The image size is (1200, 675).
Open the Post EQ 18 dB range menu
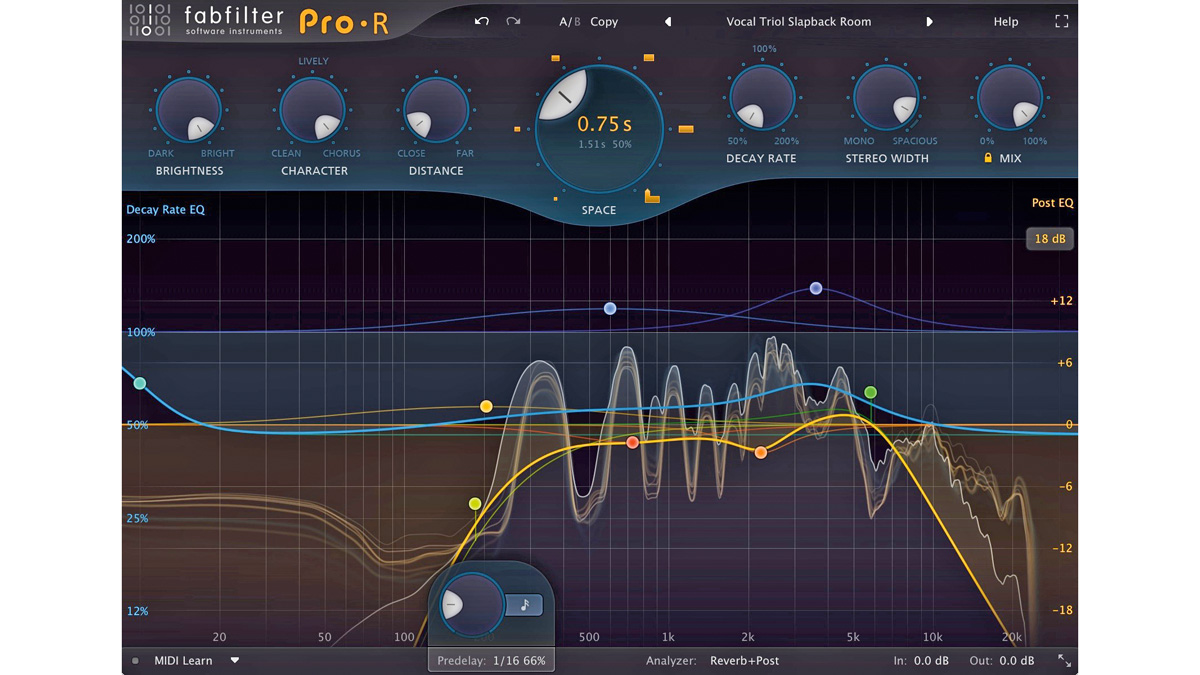(1049, 239)
